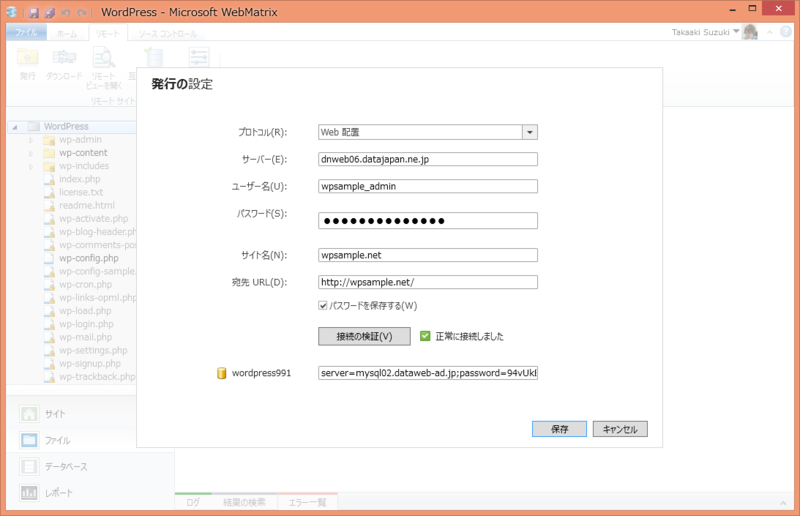800x516 pixels.
Task: Select wp-activate.php in file tree
Action: [x=93, y=219]
